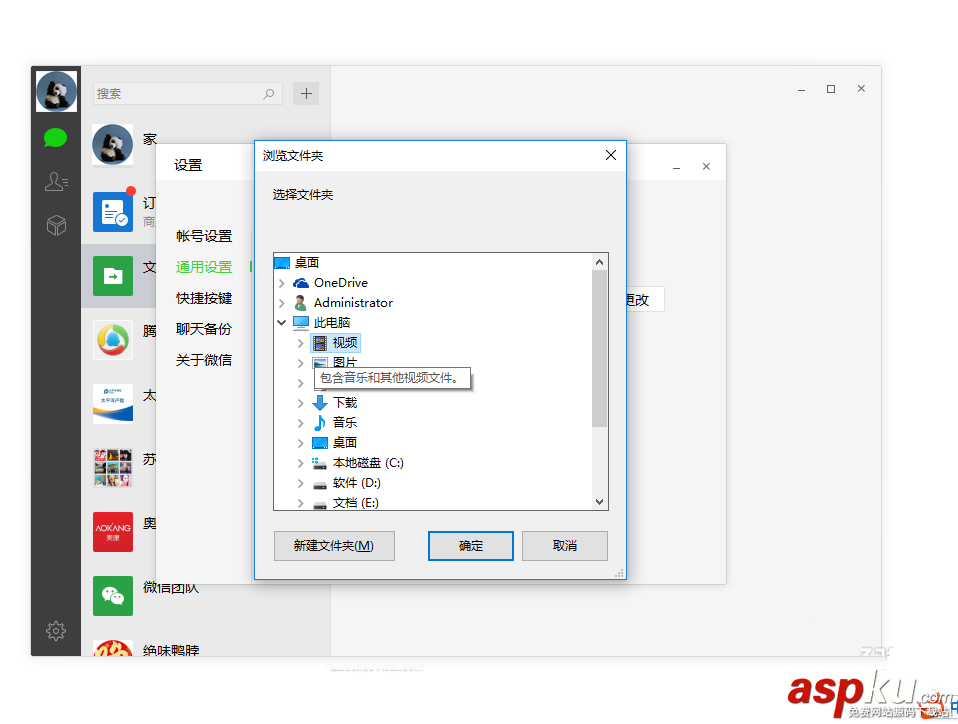Select the 微信团队 chat avatar
The height and width of the screenshot is (724, 958).
pos(112,595)
